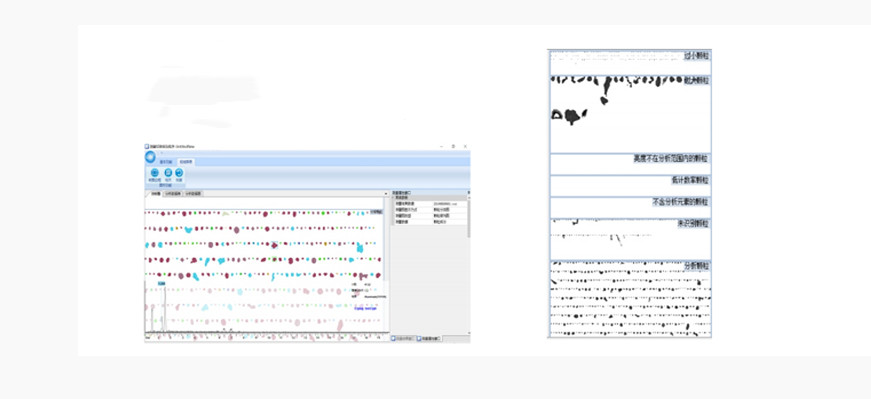Switch to second bottom tab under properties panel
Screen dimensions: 871x399
tap(429, 338)
